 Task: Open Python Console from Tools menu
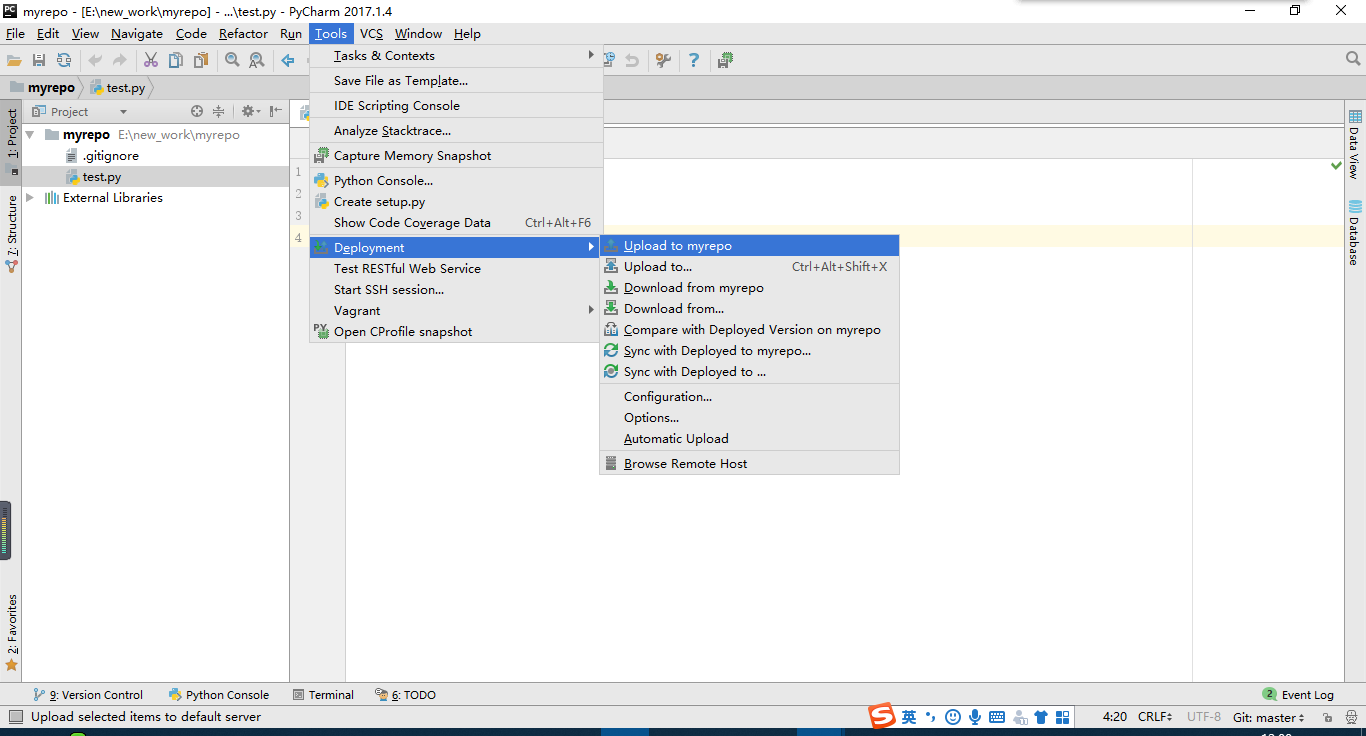click(456, 181)
